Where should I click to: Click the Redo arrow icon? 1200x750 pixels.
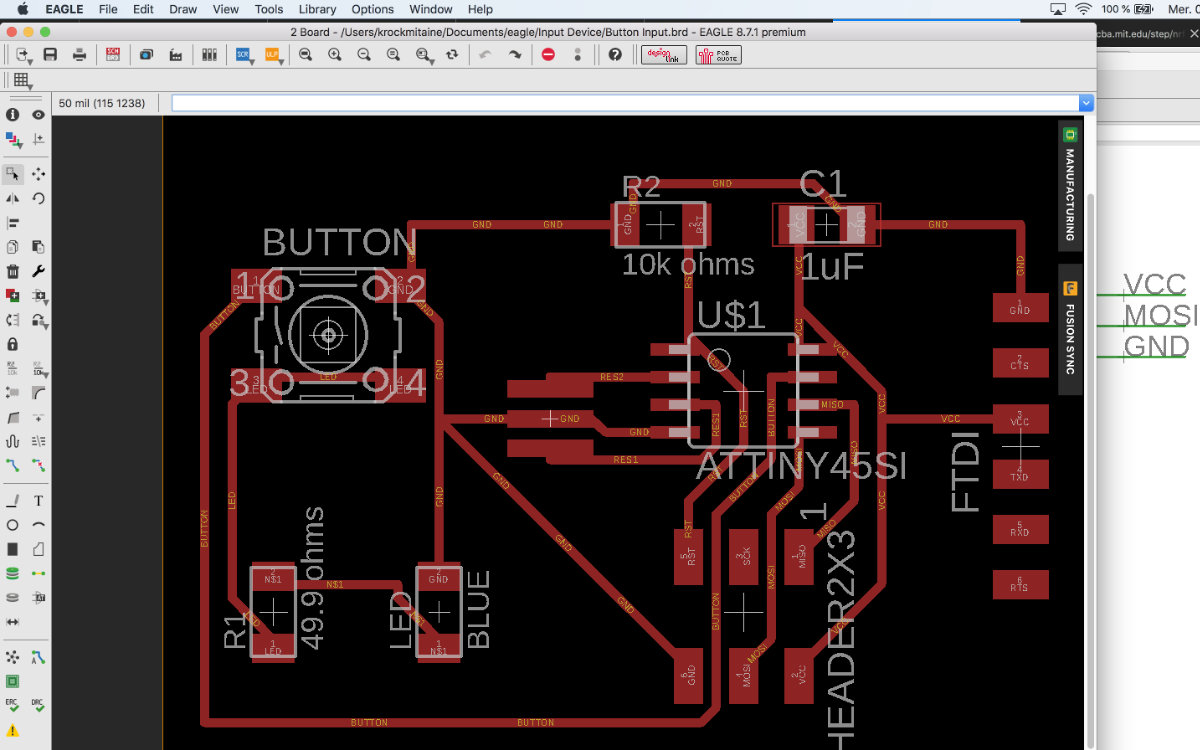click(x=515, y=54)
